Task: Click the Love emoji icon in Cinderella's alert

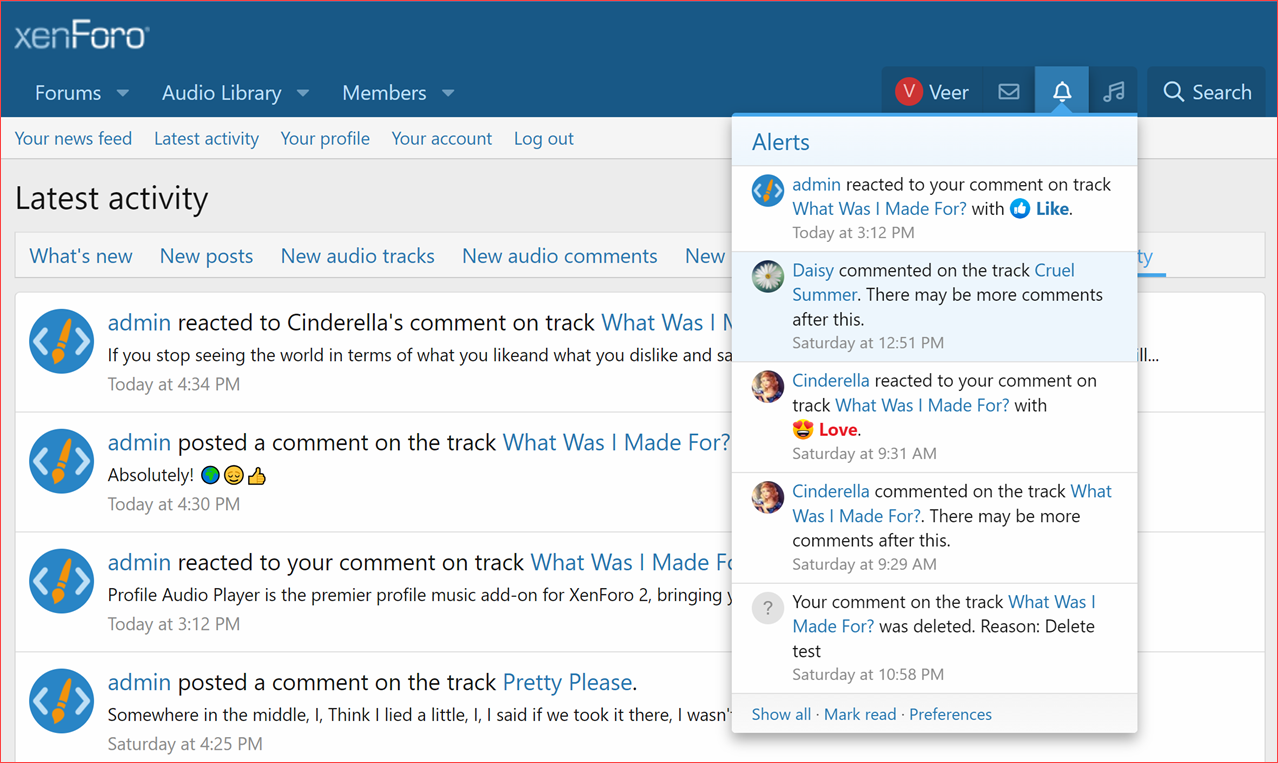Action: (801, 429)
